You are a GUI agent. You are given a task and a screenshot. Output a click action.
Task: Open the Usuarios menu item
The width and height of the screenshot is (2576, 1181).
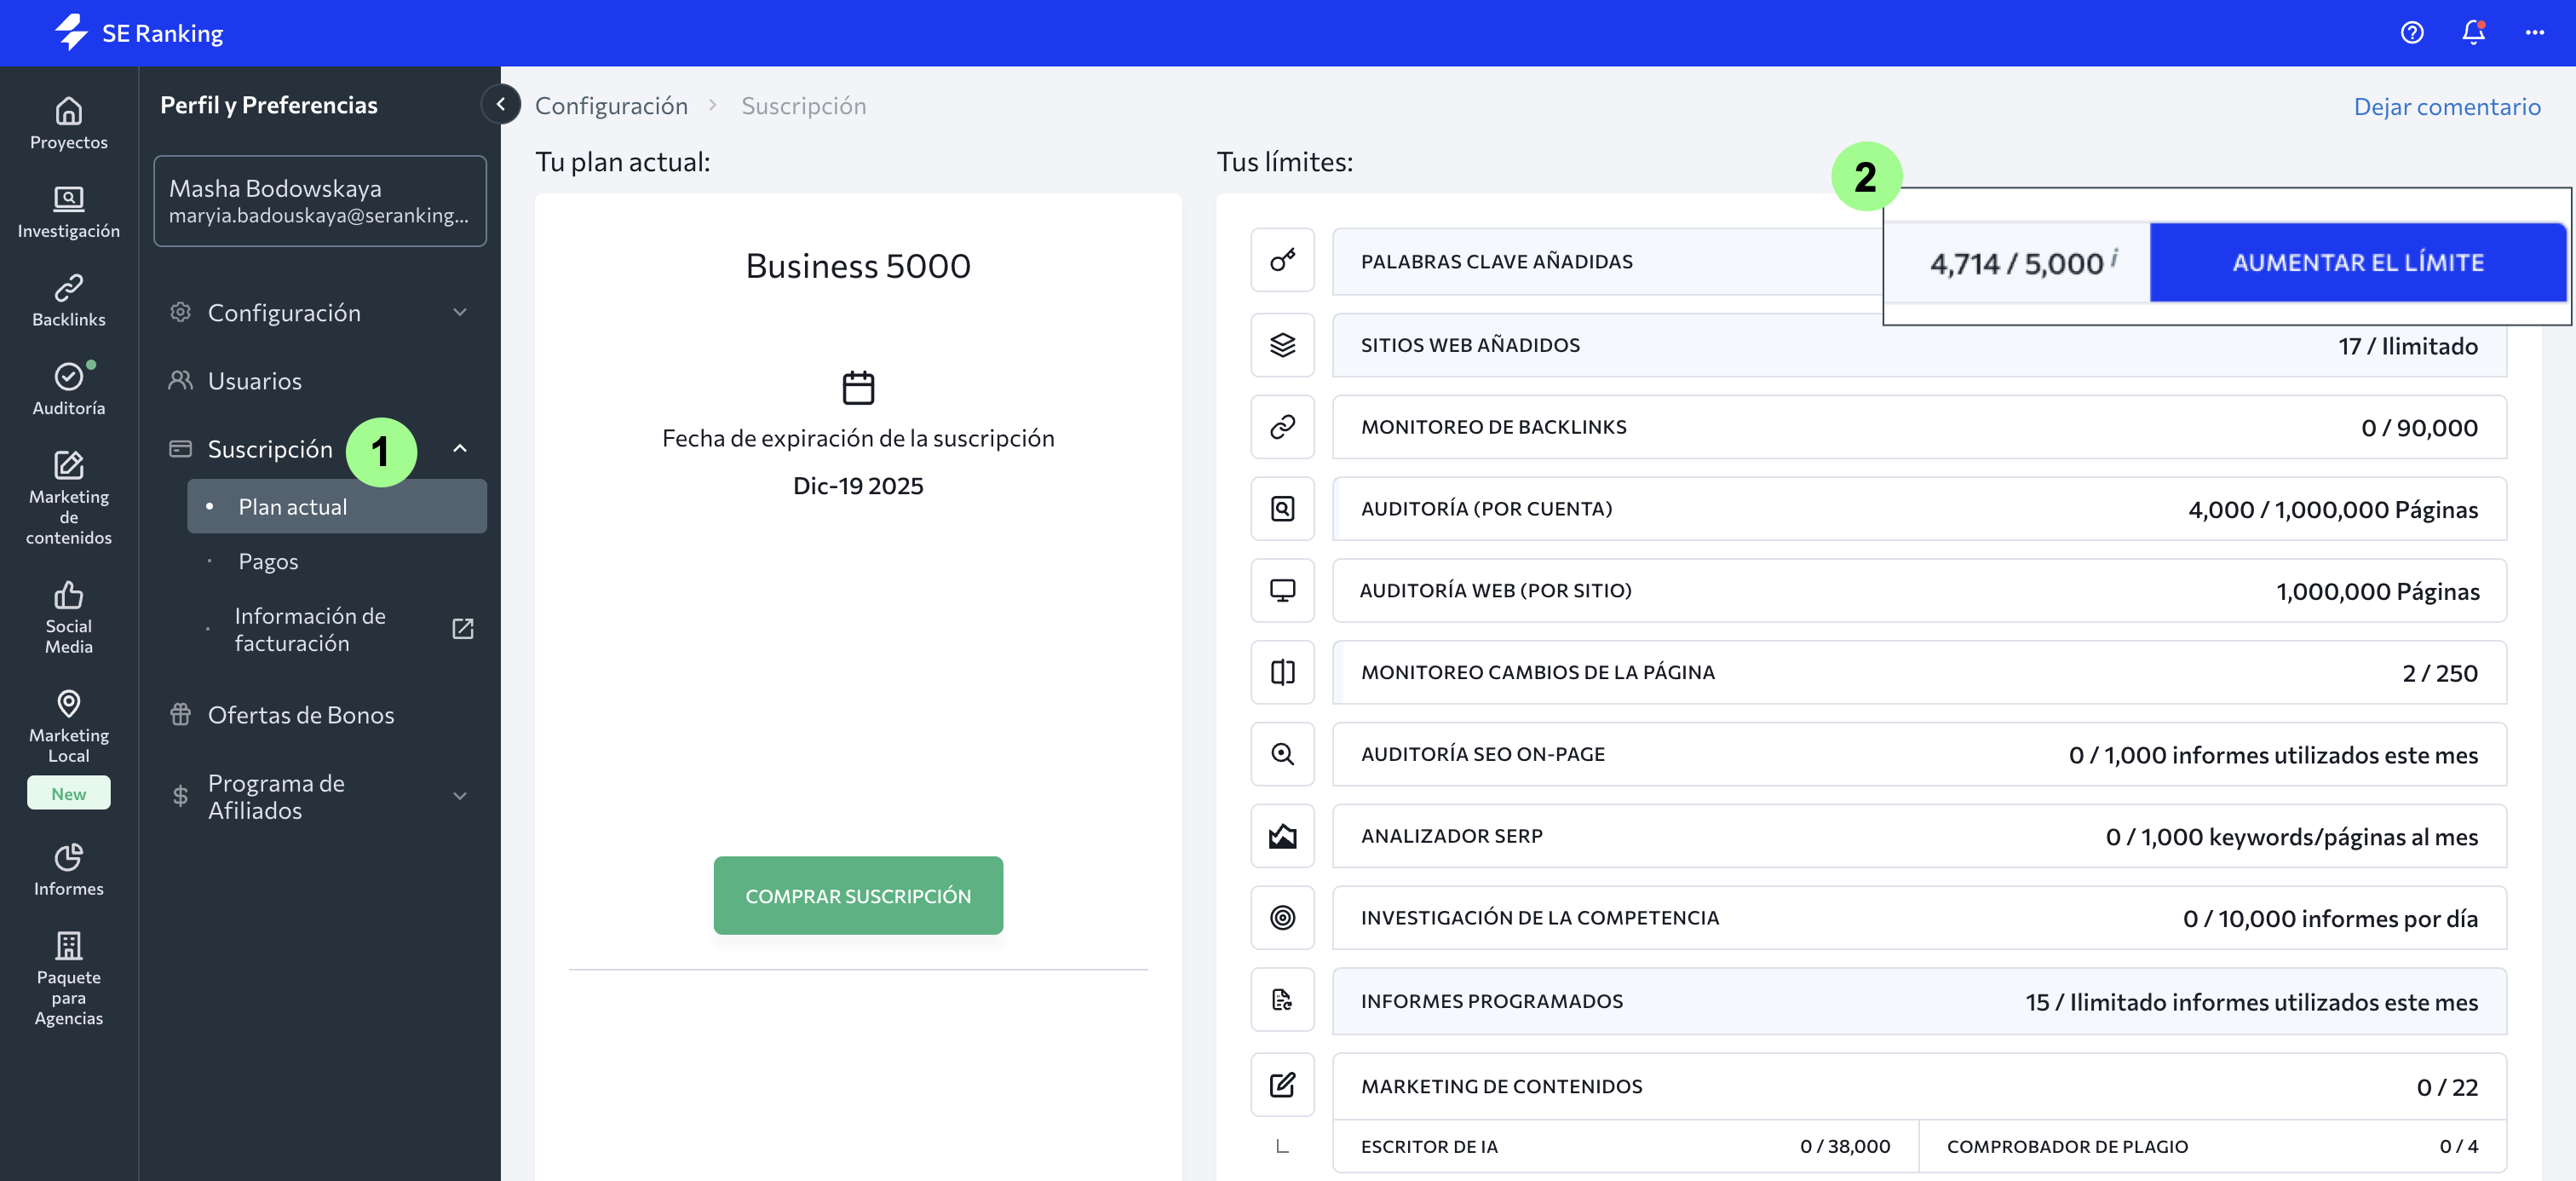[x=254, y=380]
